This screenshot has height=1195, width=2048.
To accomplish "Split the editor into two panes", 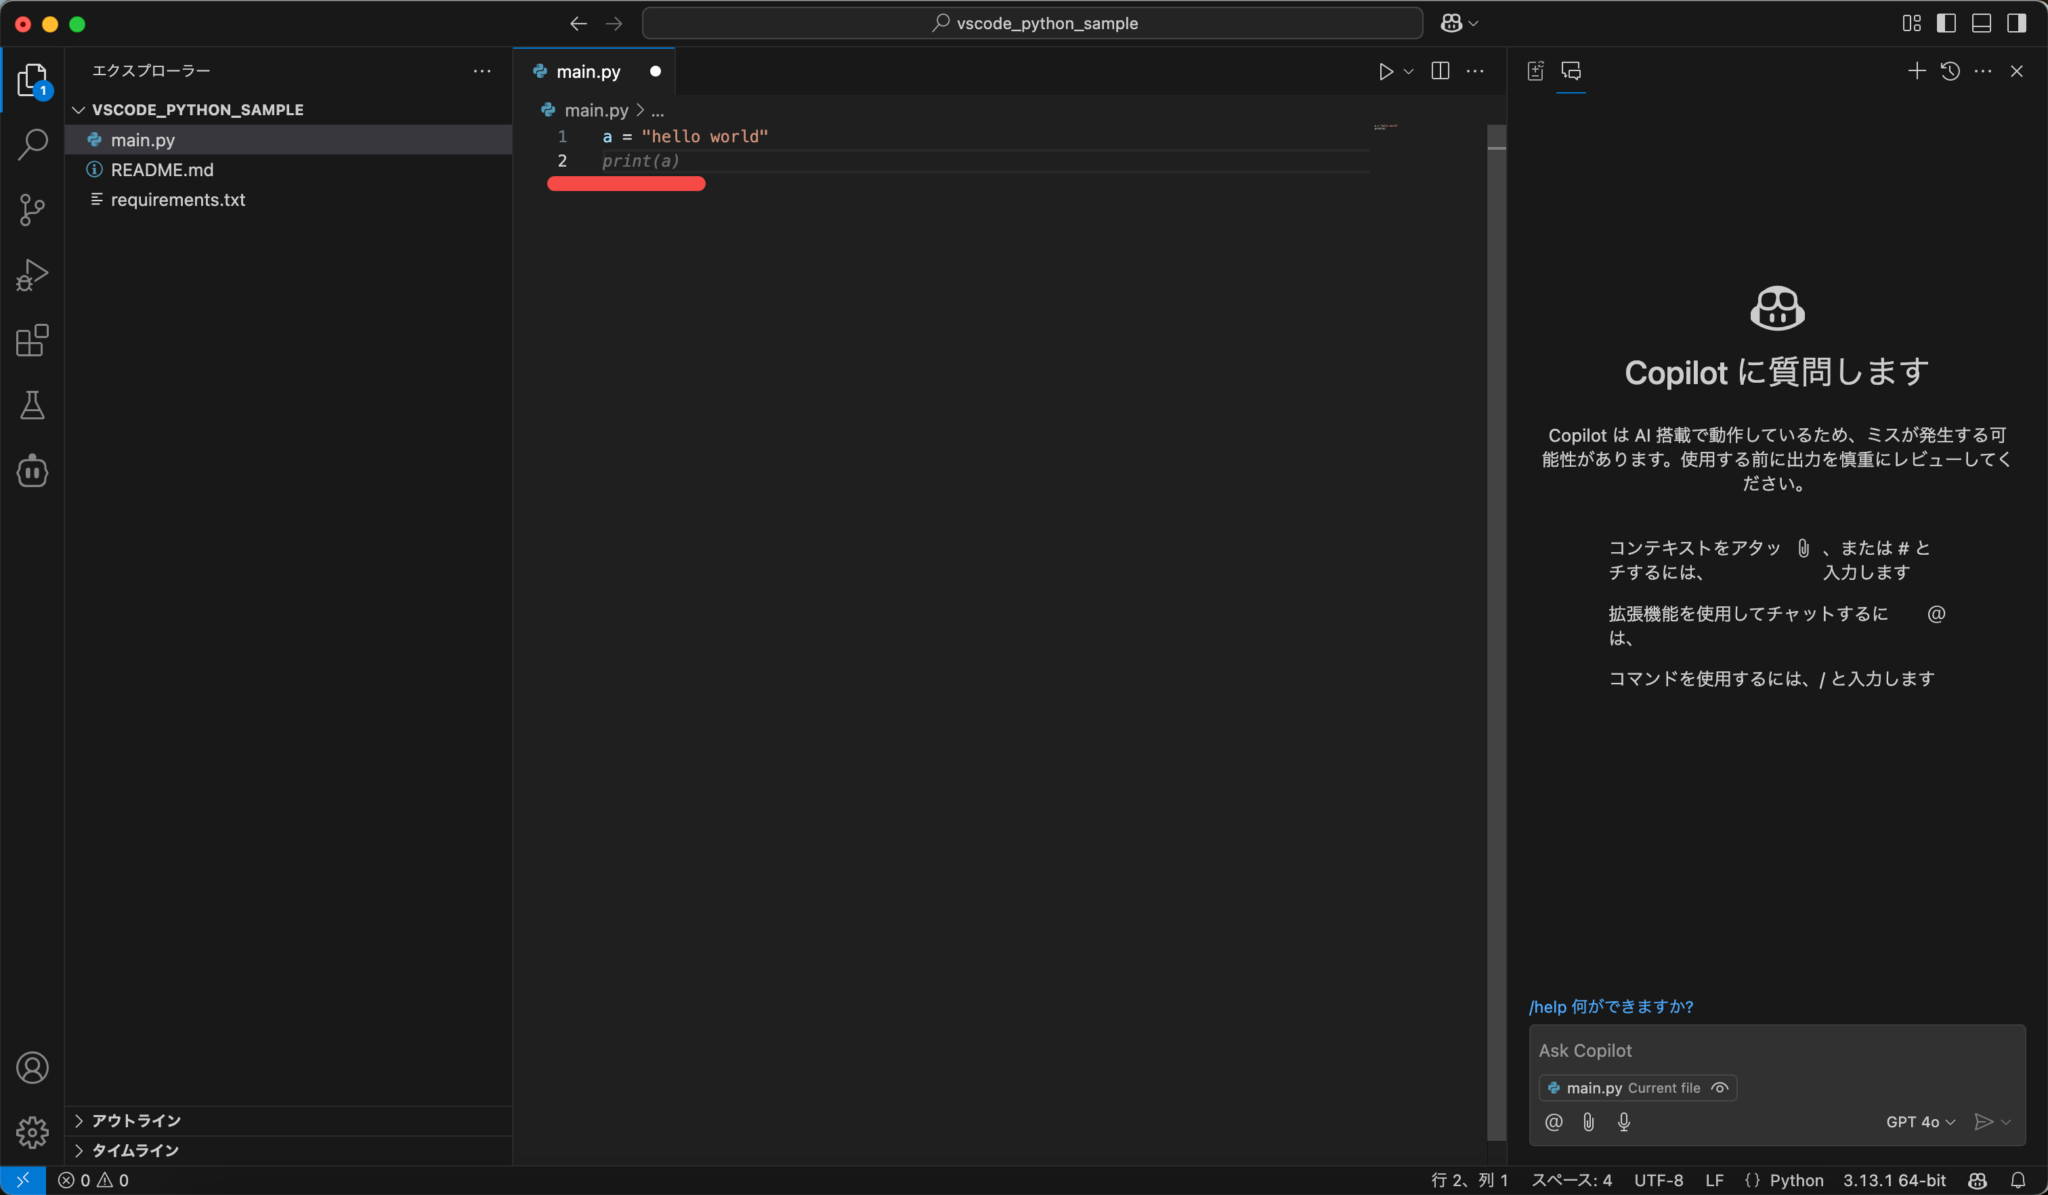I will (1440, 70).
